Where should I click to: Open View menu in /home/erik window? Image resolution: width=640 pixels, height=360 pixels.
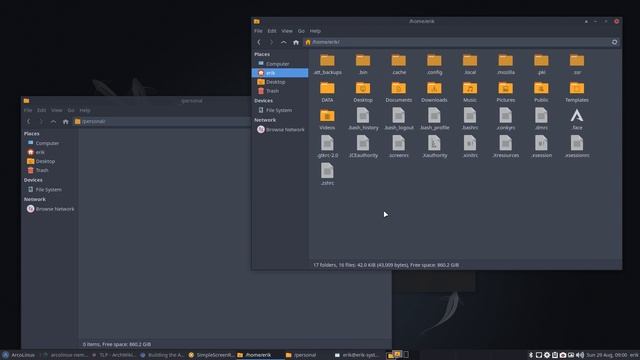coord(287,31)
